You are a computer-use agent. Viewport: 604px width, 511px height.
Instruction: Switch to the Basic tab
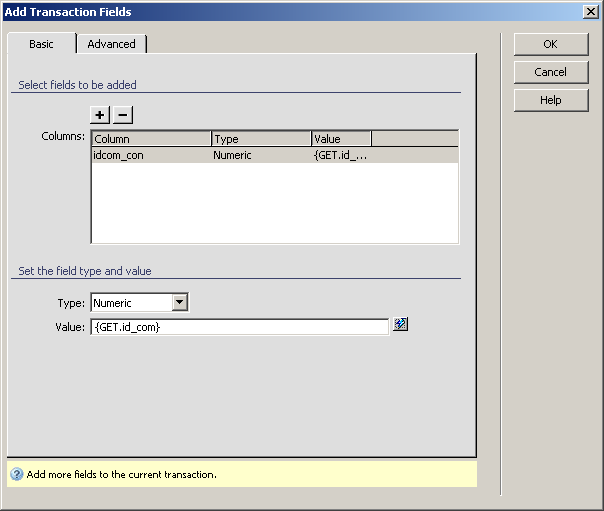click(41, 44)
